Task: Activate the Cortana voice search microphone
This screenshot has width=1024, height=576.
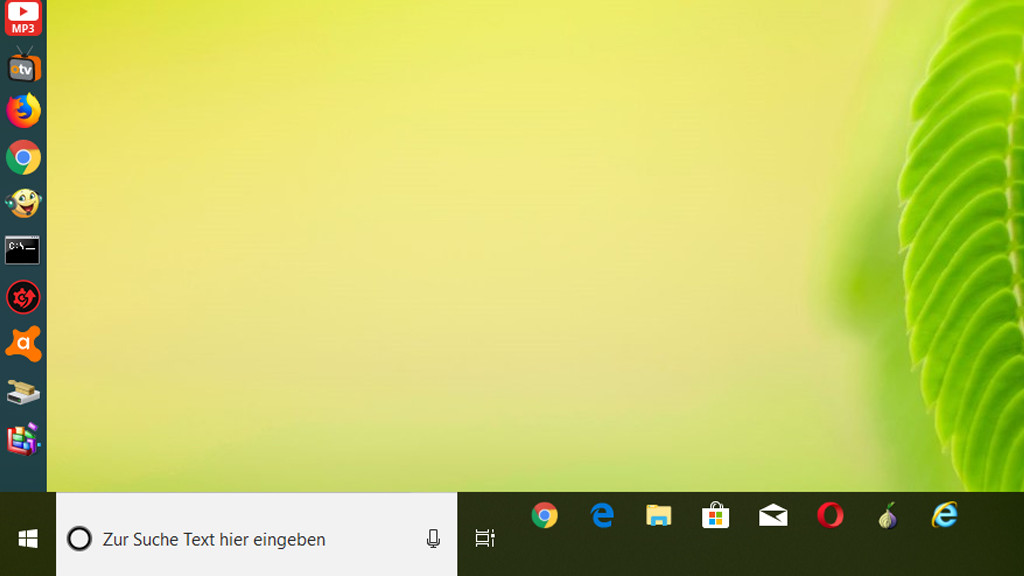Action: coord(431,539)
